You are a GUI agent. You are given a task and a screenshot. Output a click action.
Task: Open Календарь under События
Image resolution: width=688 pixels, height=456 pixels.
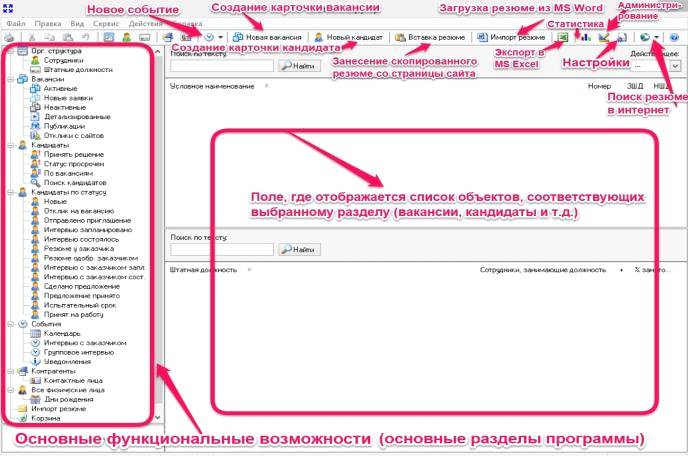(62, 334)
